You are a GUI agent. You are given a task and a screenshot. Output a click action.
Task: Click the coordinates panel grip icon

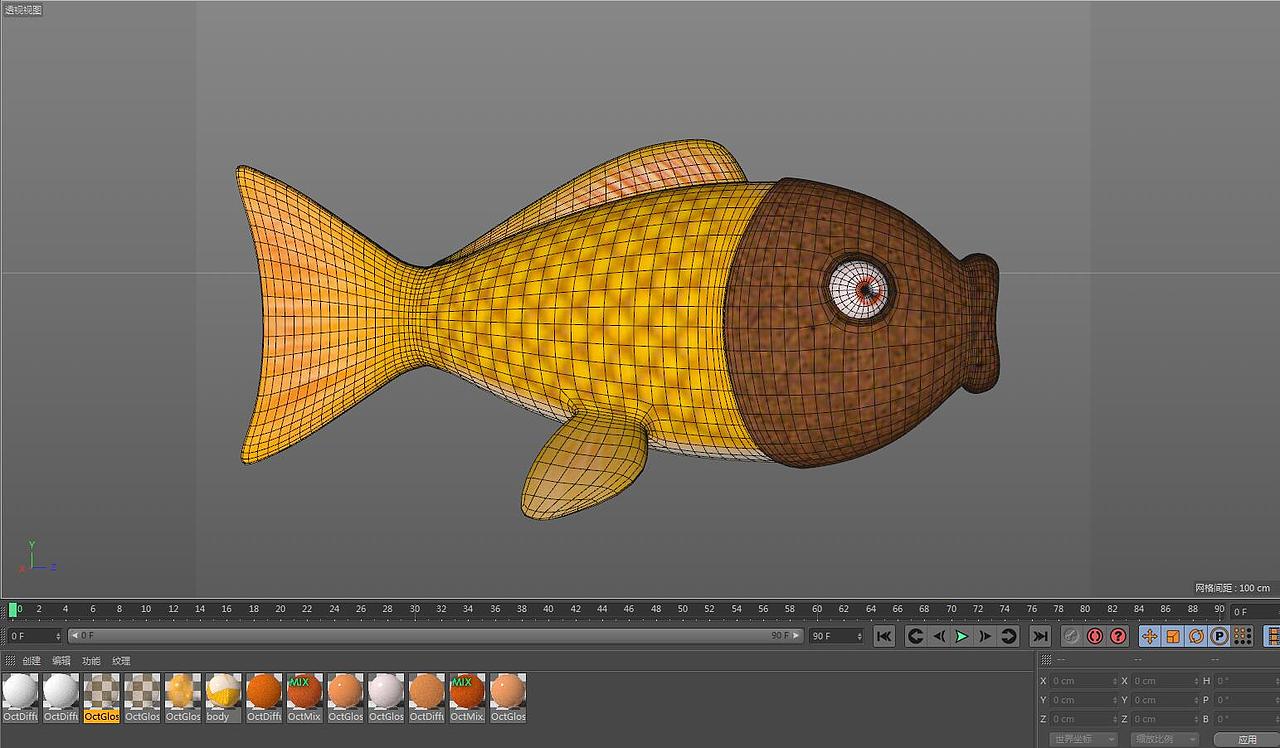(x=1046, y=659)
